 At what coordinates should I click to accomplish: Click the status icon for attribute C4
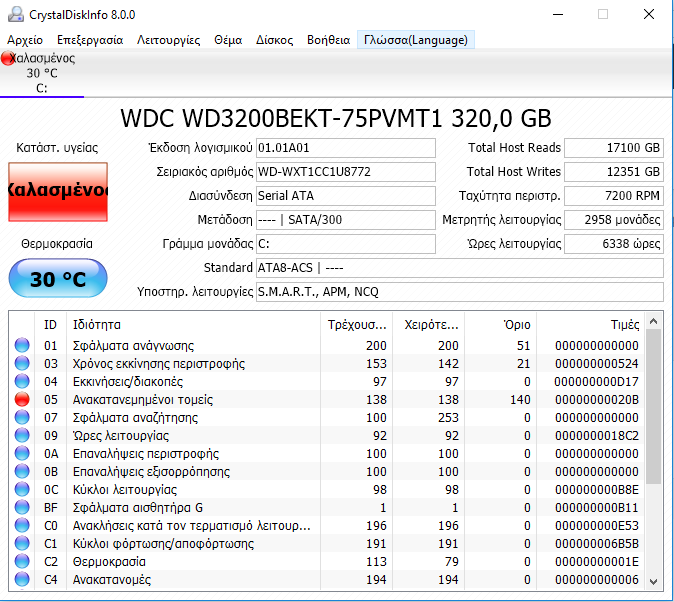22,580
